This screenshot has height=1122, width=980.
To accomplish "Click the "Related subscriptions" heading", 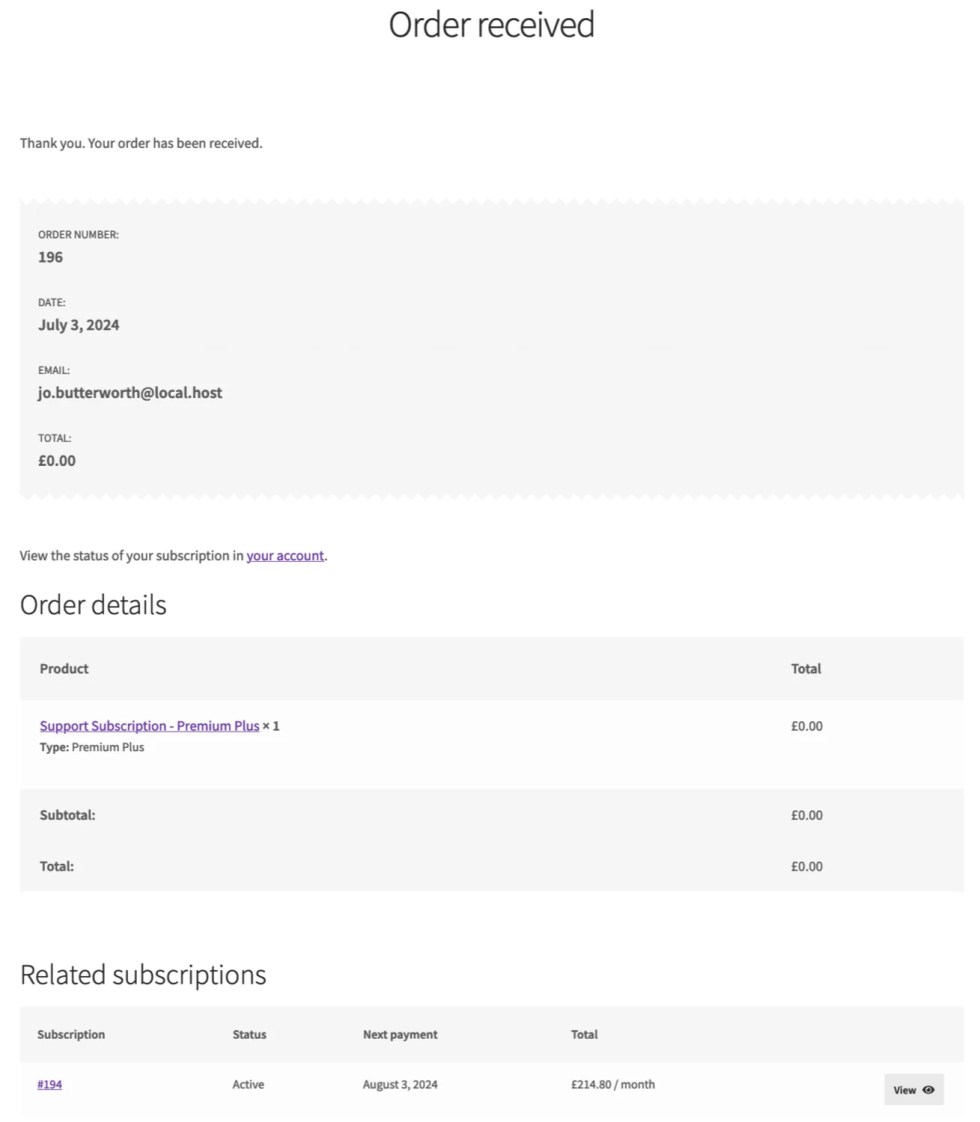I will (x=143, y=975).
